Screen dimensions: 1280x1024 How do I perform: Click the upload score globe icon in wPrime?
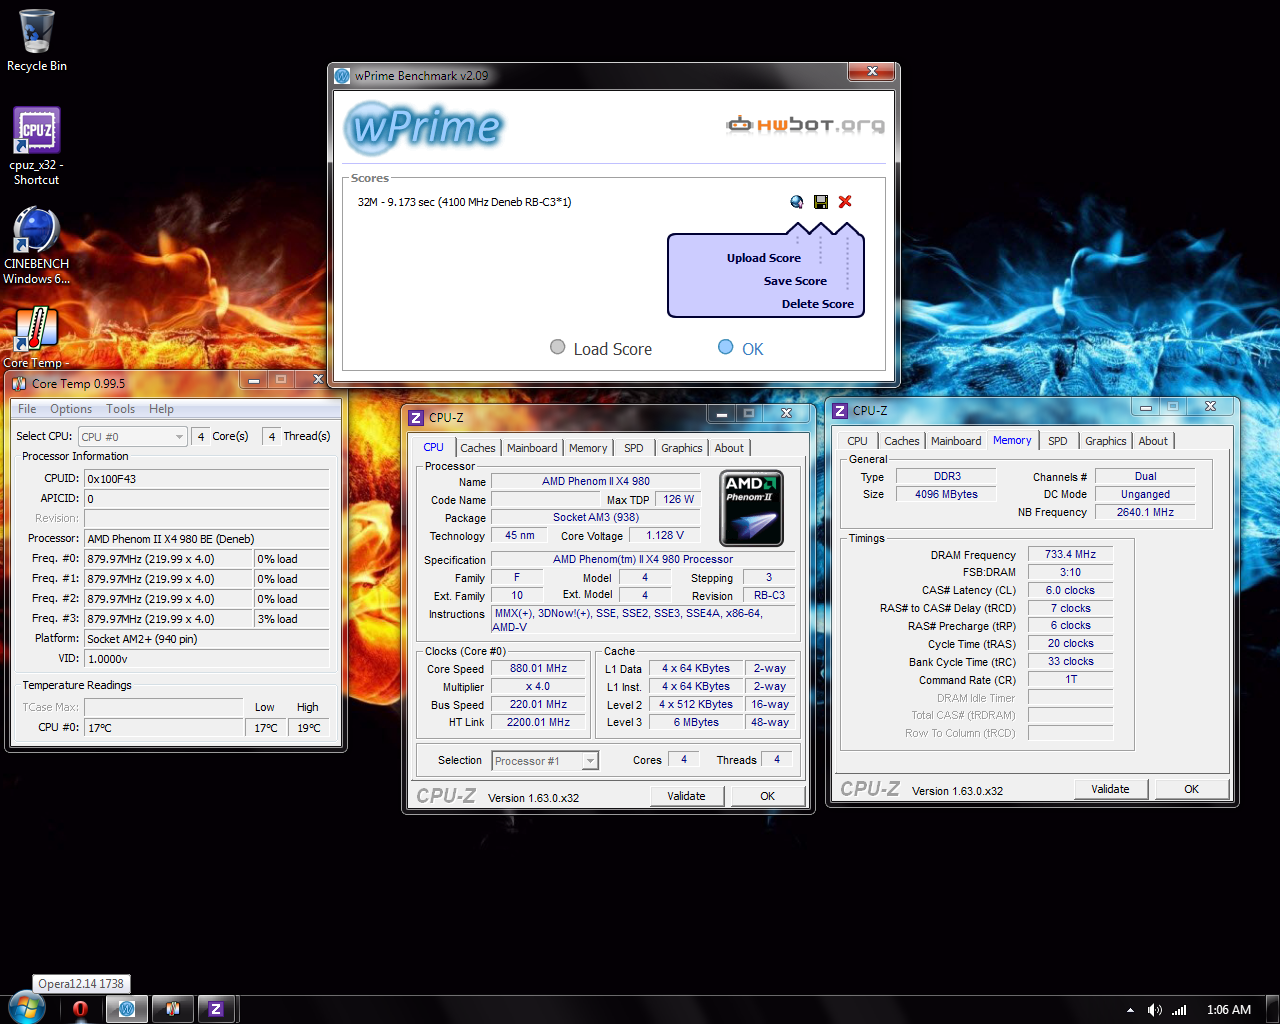(x=797, y=202)
